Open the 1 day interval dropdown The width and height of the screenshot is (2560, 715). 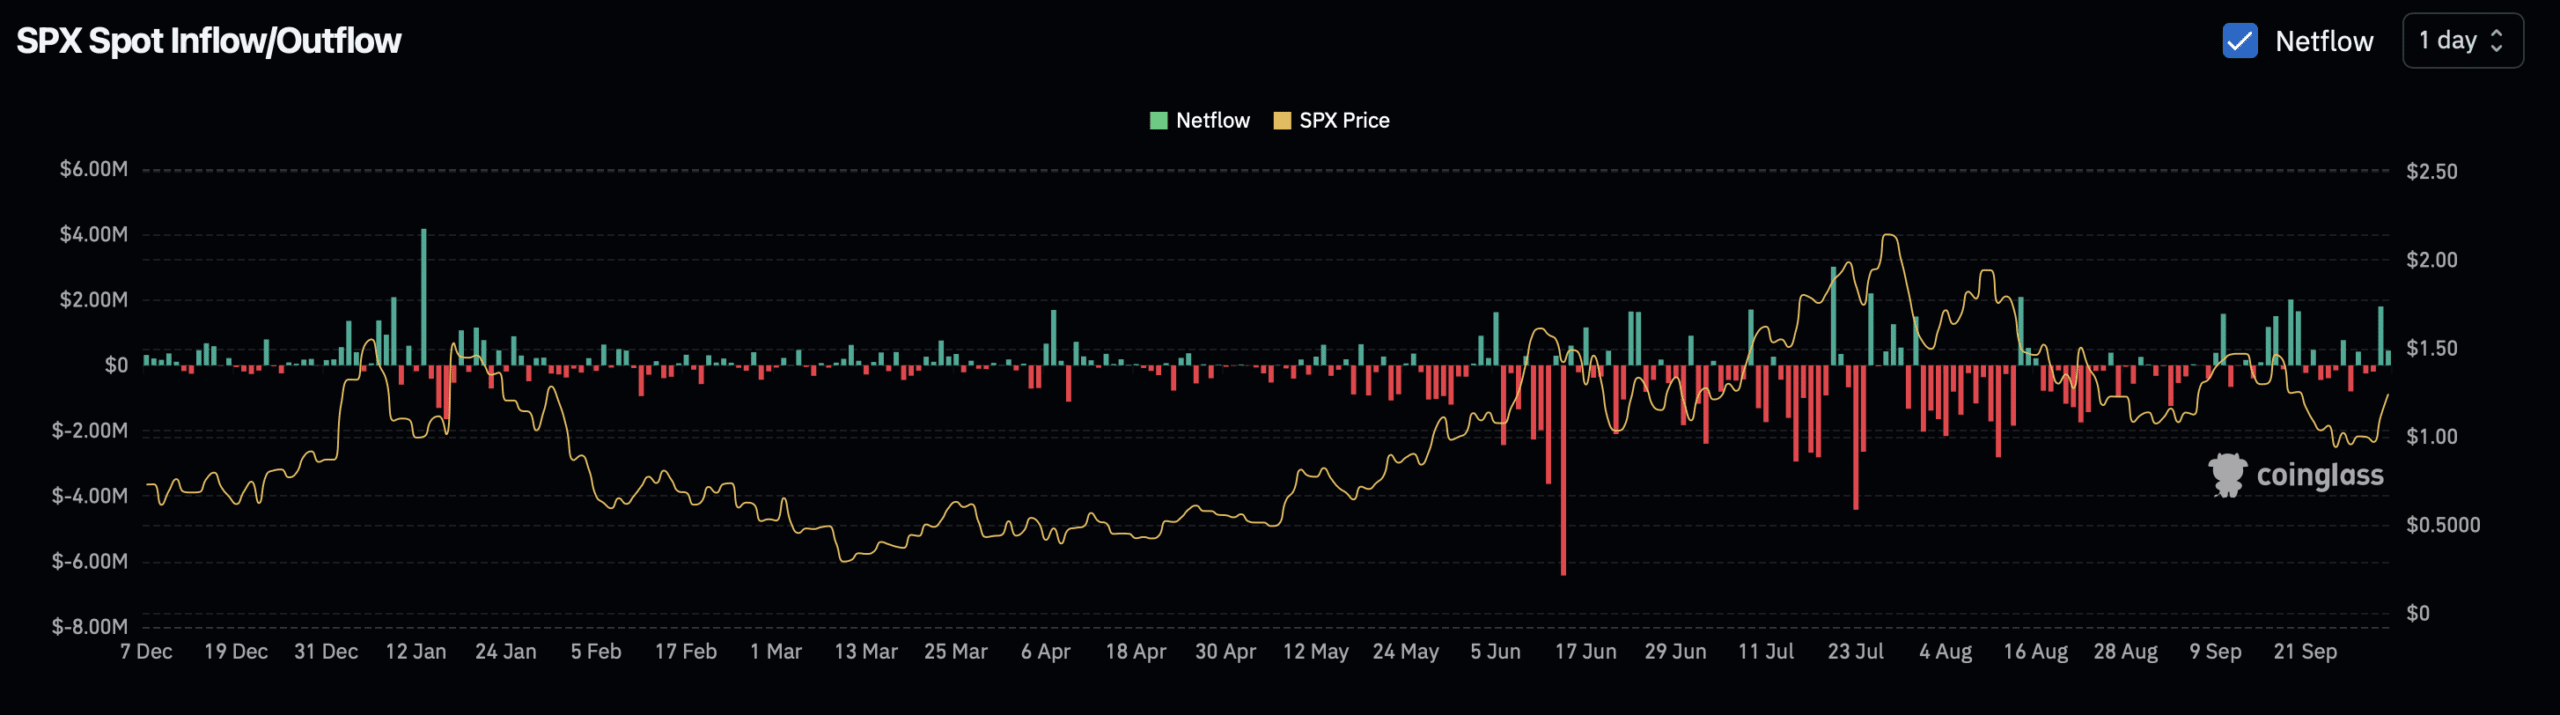click(2461, 41)
